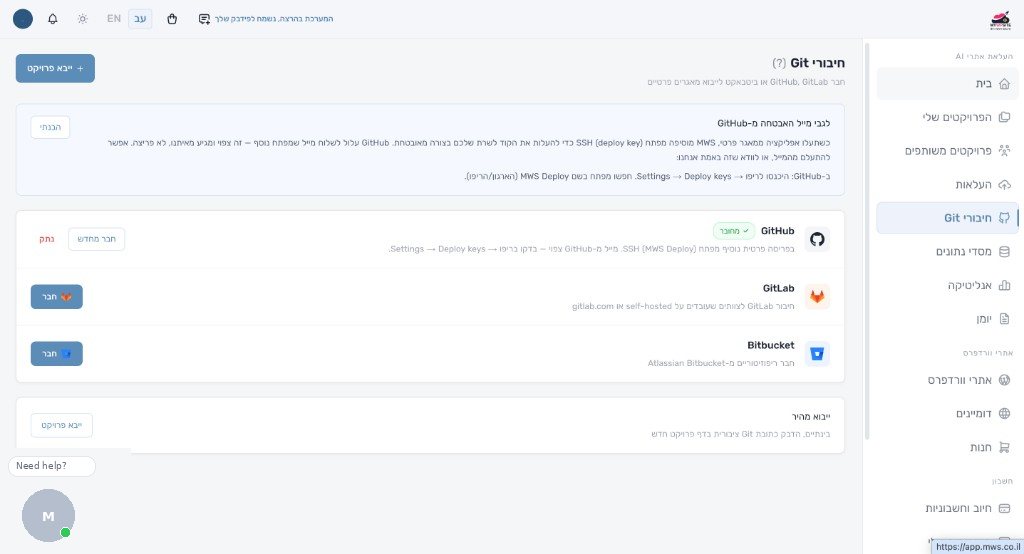Open the chat widget M avatar
Screen dimensions: 1024x554
click(48, 515)
